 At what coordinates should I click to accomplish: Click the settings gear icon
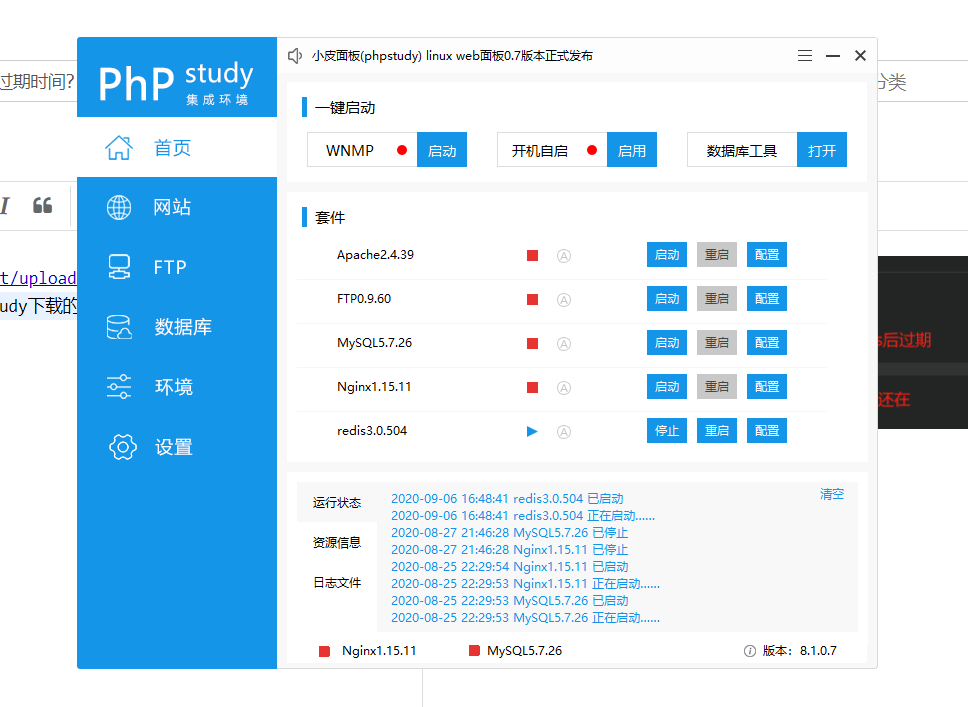[123, 446]
